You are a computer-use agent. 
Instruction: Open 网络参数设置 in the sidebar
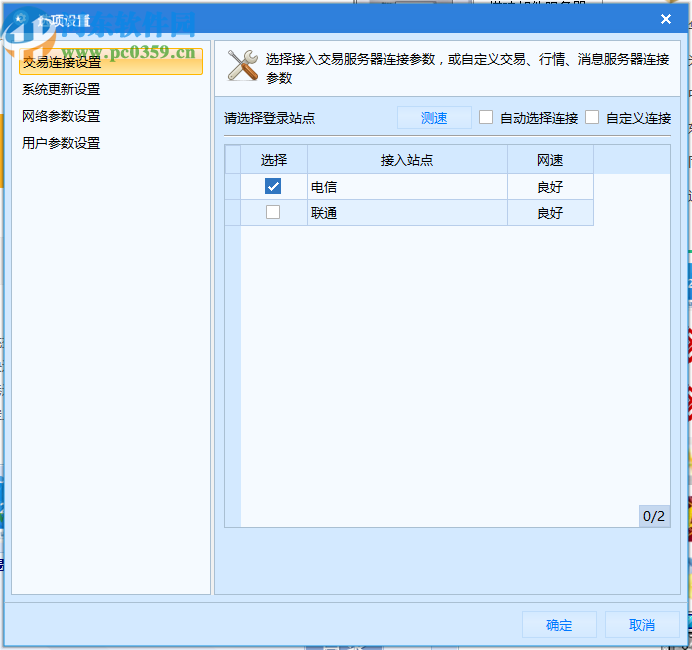point(61,116)
